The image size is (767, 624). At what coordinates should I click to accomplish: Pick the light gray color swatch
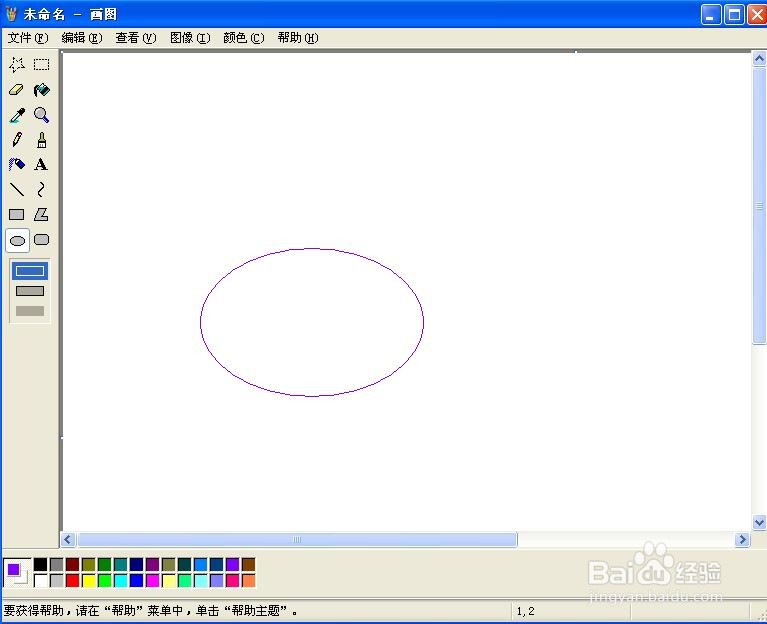57,580
